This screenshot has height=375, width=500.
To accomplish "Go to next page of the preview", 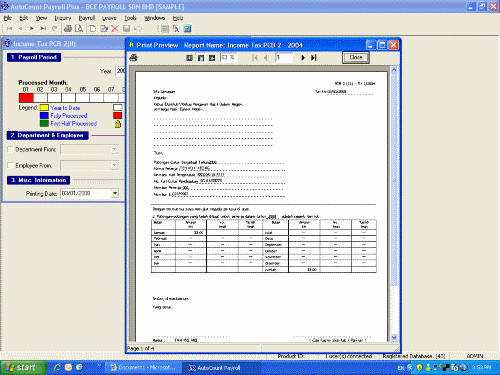I will [303, 58].
